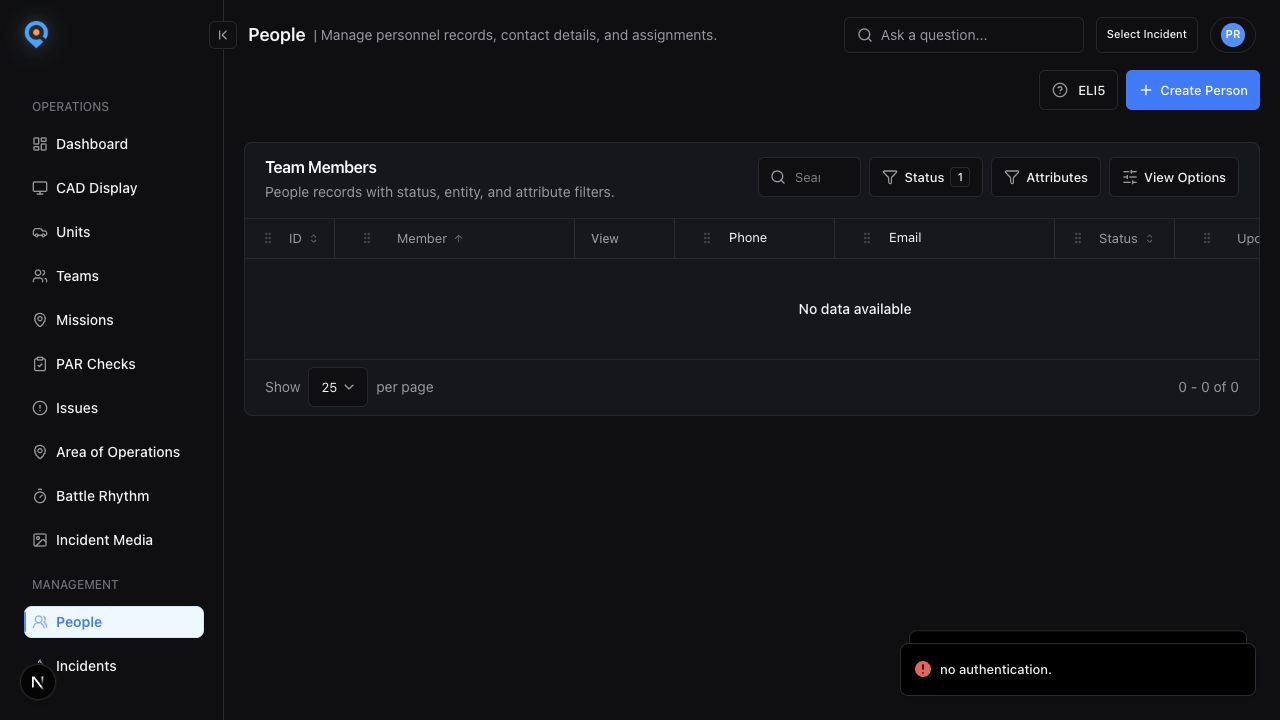Open the Select Incident dropdown
This screenshot has width=1280, height=720.
click(x=1147, y=34)
